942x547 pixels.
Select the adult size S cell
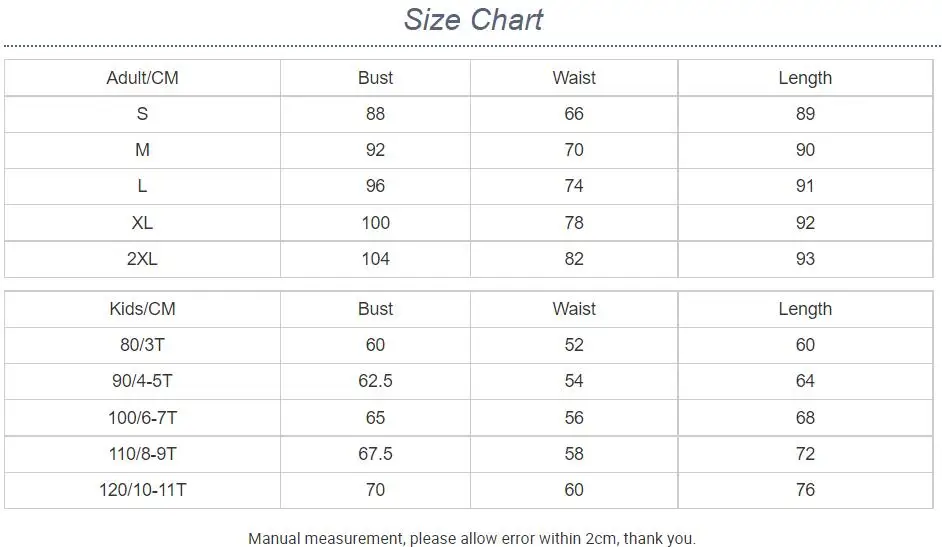(x=142, y=114)
